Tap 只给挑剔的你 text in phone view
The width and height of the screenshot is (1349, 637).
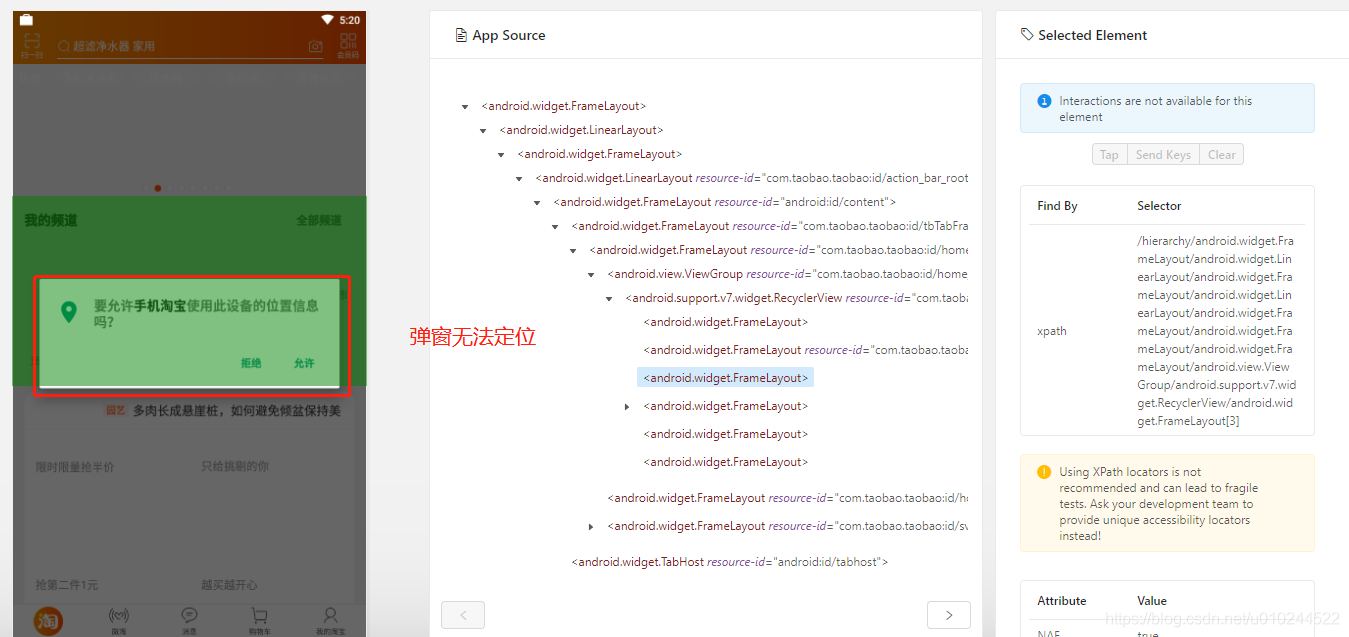click(x=235, y=467)
